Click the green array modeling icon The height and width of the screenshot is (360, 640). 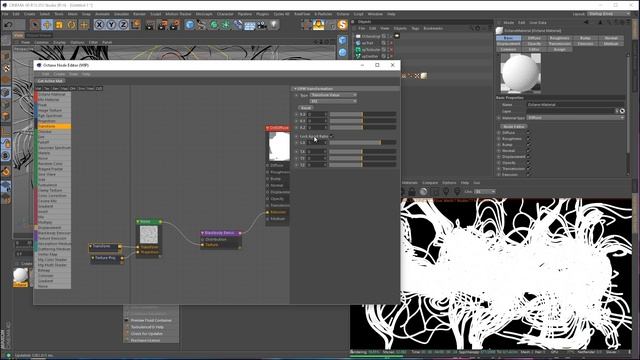pos(225,25)
